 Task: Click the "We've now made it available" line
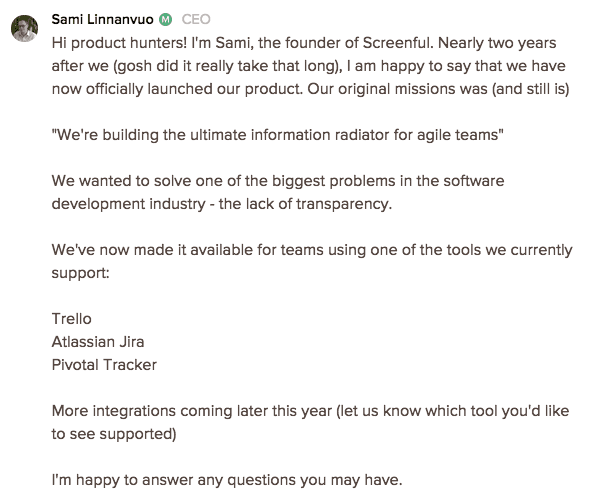pos(312,250)
